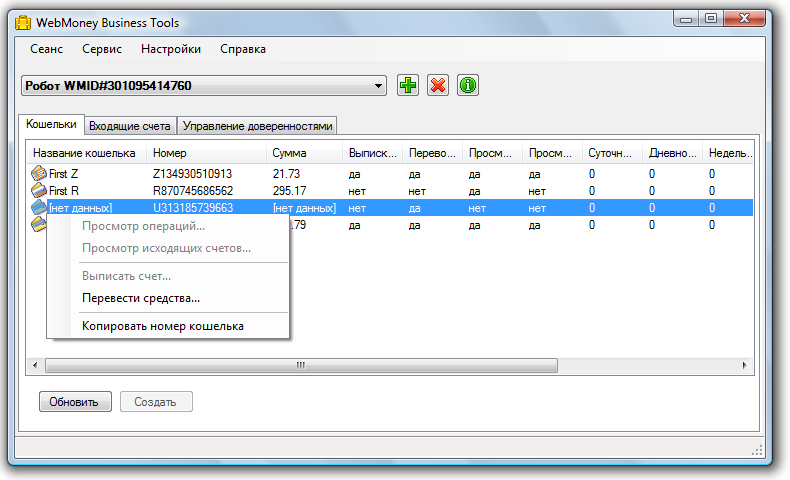Click the First Z wallet icon
Viewport: 790px width, 480px height.
tap(39, 174)
